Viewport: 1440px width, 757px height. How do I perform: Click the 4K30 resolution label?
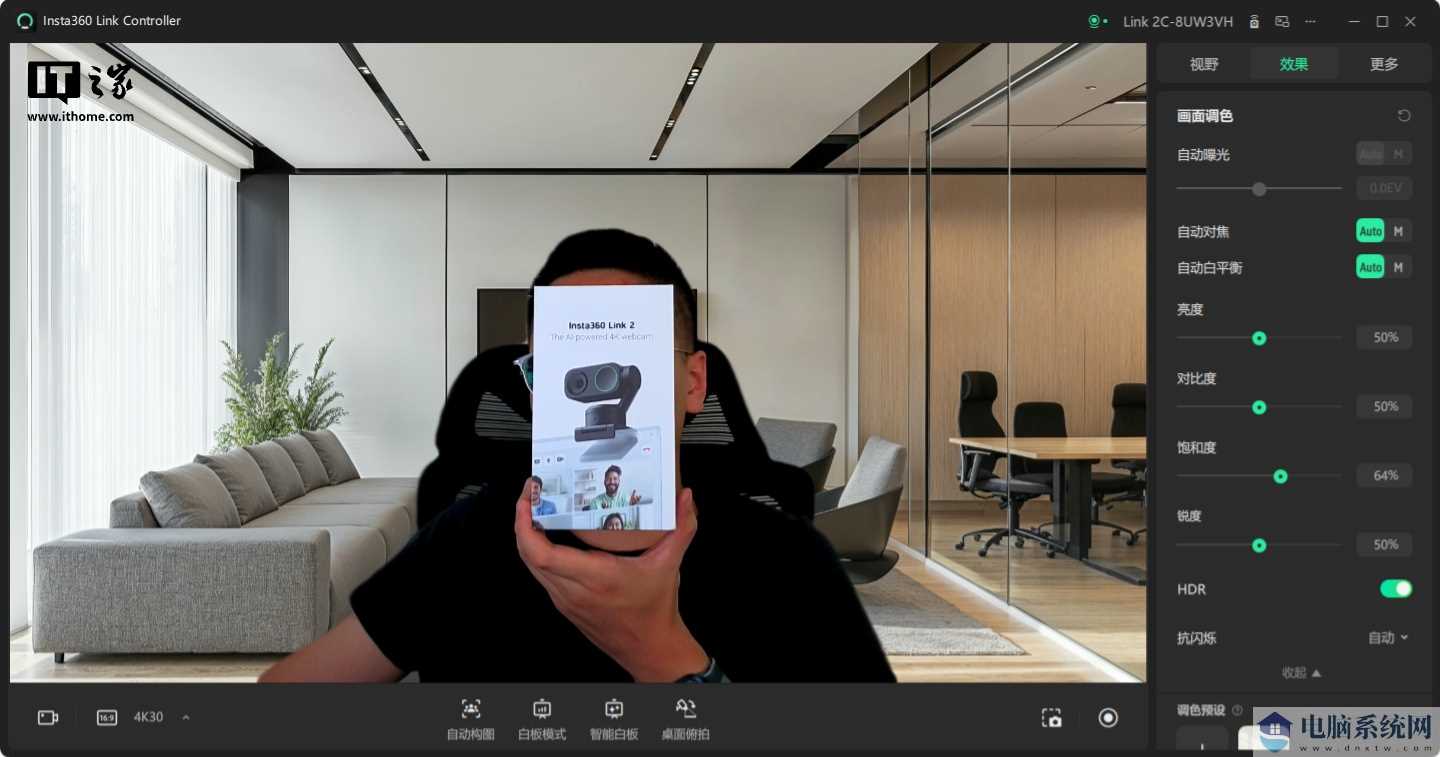pos(148,717)
